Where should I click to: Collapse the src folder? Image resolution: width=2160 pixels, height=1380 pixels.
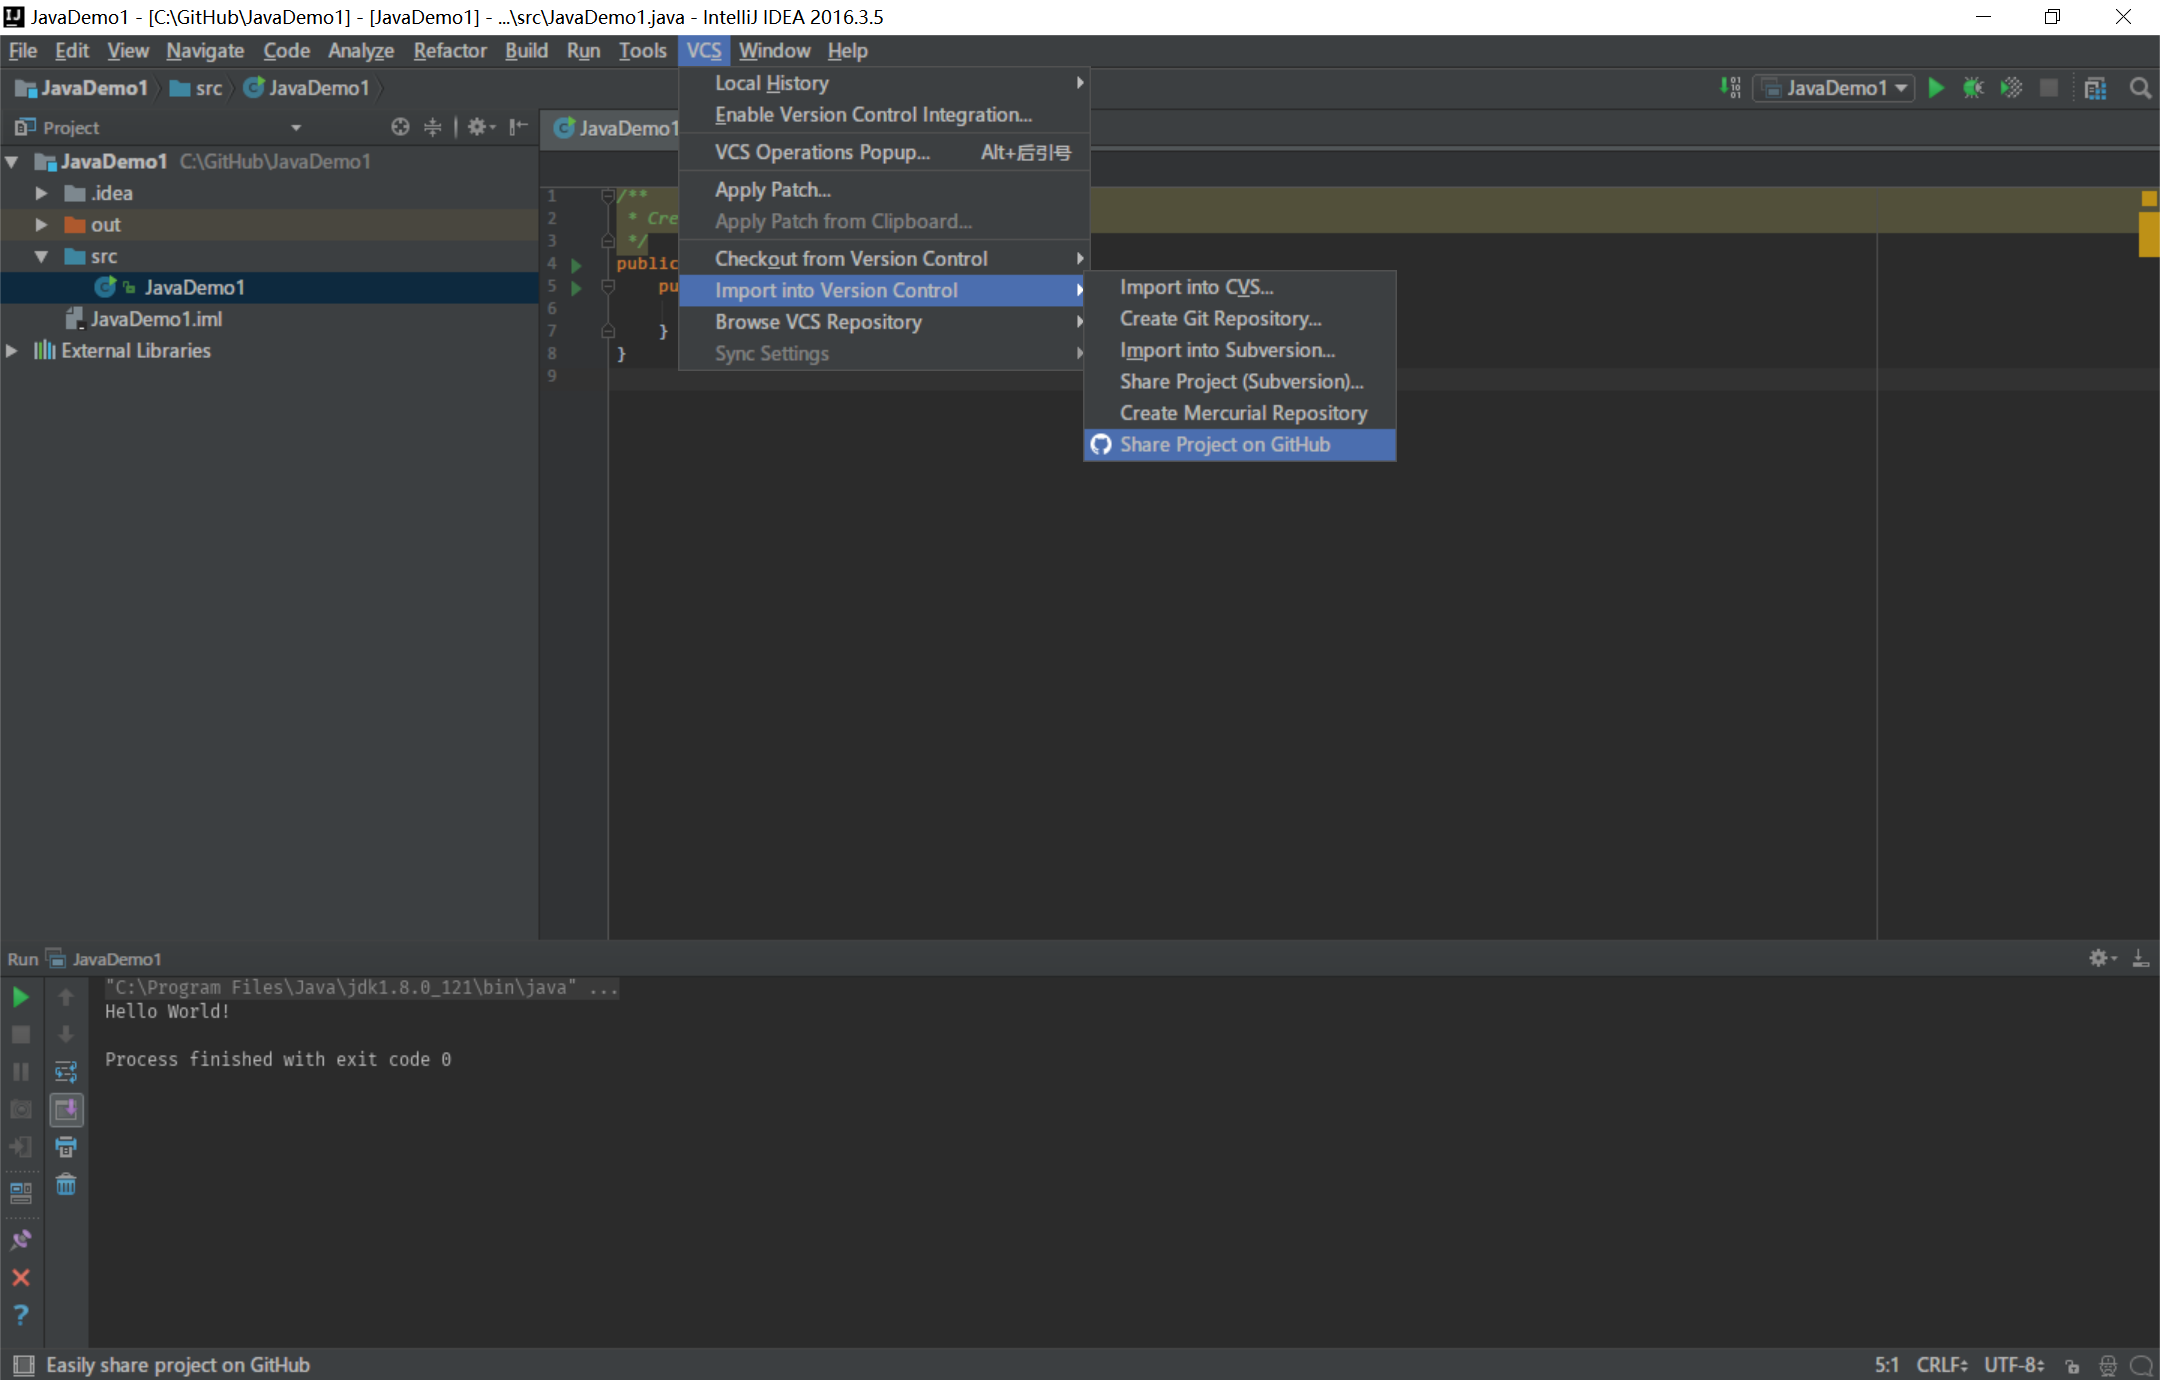coord(41,257)
